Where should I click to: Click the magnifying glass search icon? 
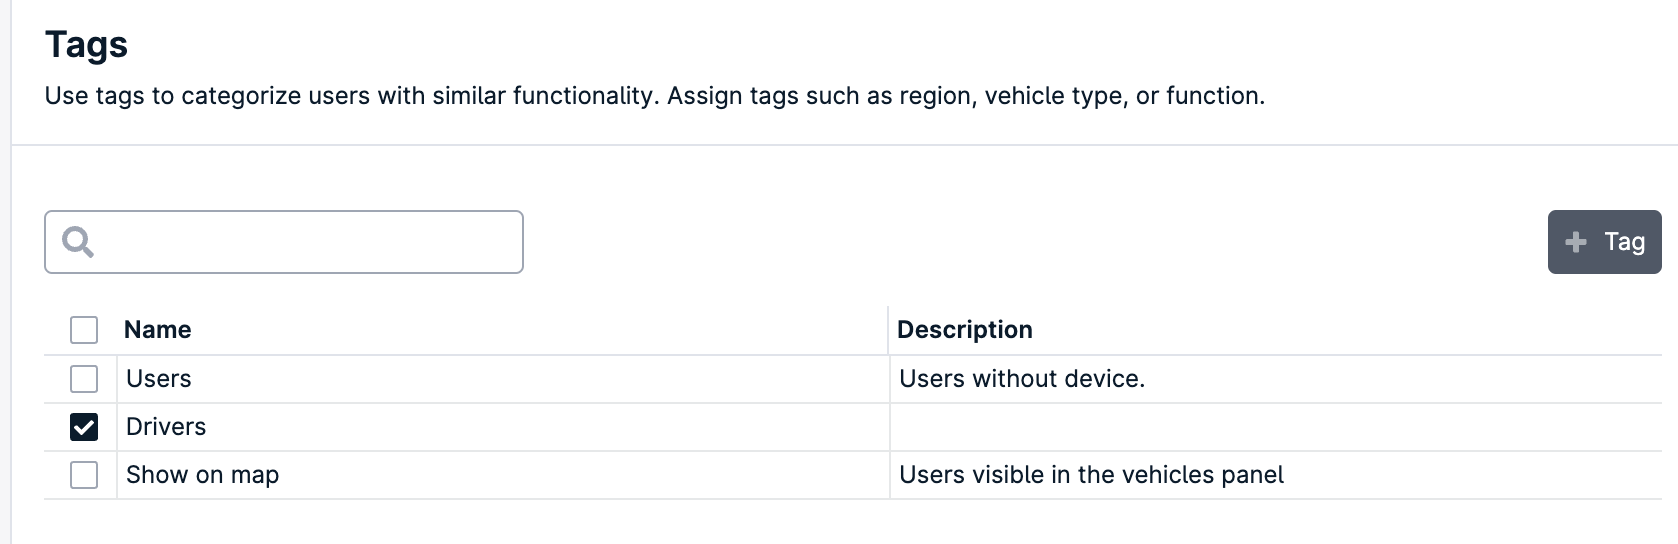click(x=78, y=242)
